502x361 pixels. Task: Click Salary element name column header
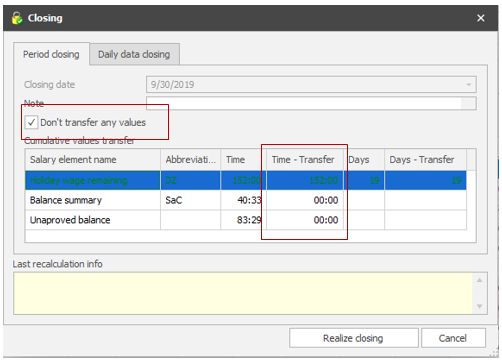[x=93, y=160]
